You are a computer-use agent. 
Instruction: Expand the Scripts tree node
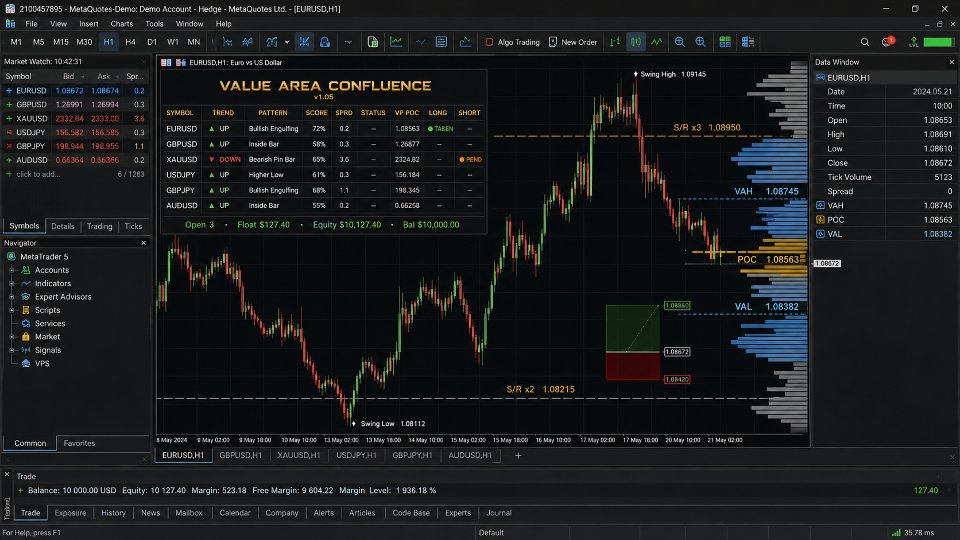pos(12,310)
